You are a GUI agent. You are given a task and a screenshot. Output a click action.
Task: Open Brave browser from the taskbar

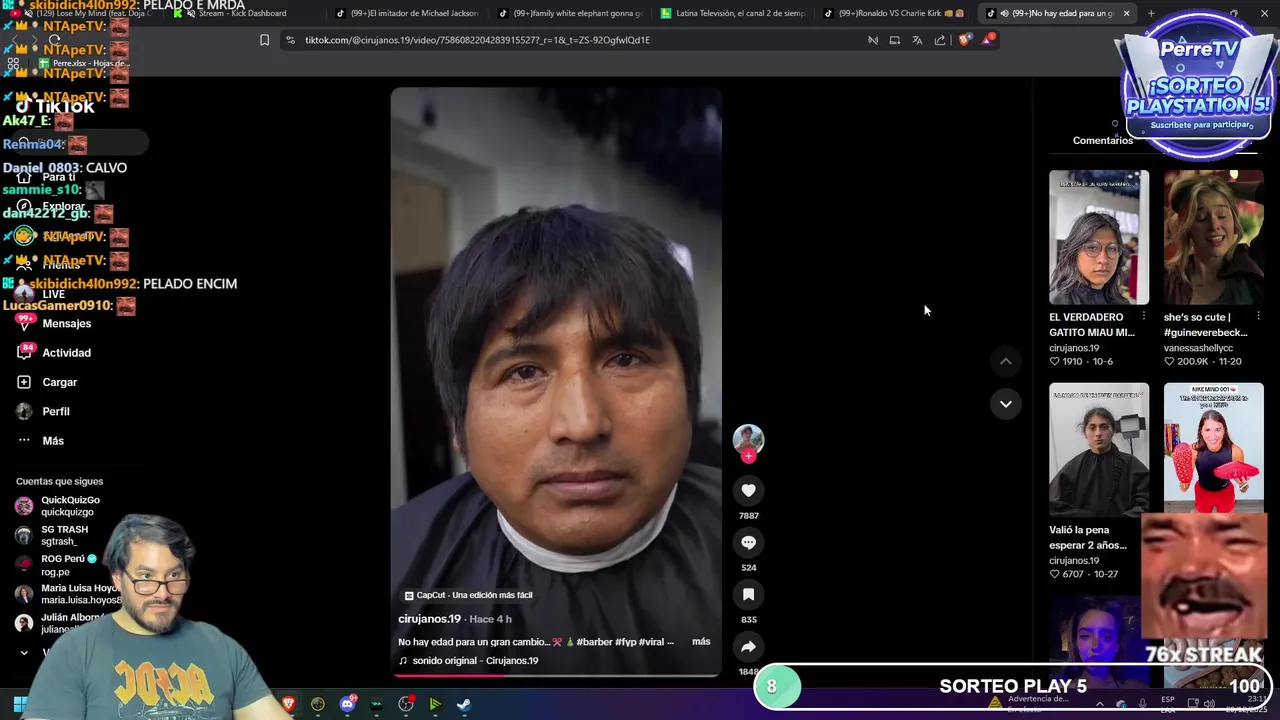click(x=289, y=704)
